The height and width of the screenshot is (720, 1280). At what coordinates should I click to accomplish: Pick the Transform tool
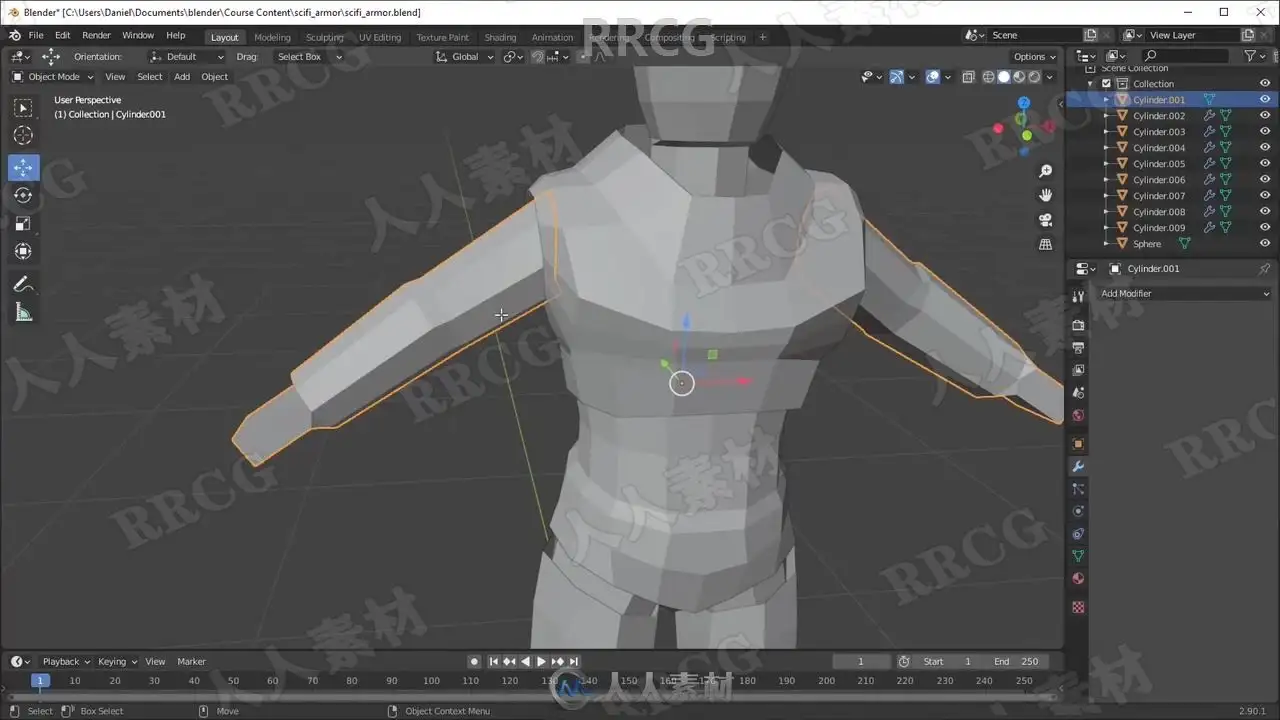[23, 251]
